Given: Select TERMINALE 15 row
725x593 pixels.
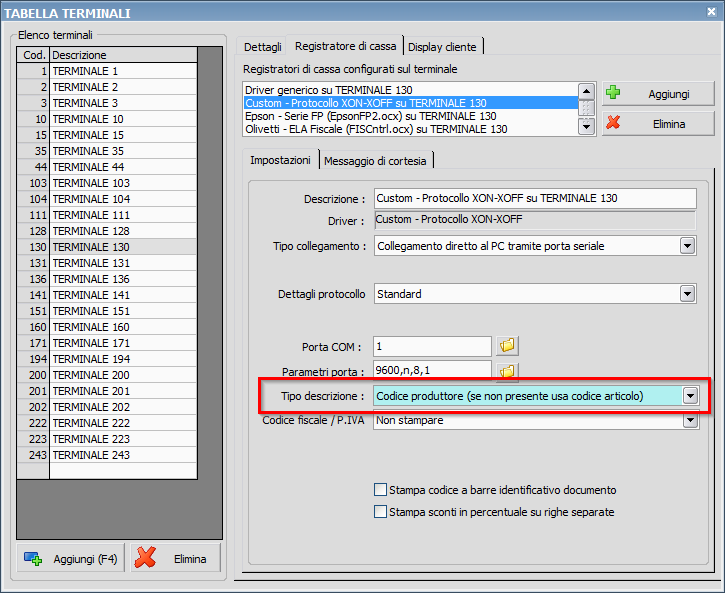Looking at the screenshot, I should (x=107, y=135).
